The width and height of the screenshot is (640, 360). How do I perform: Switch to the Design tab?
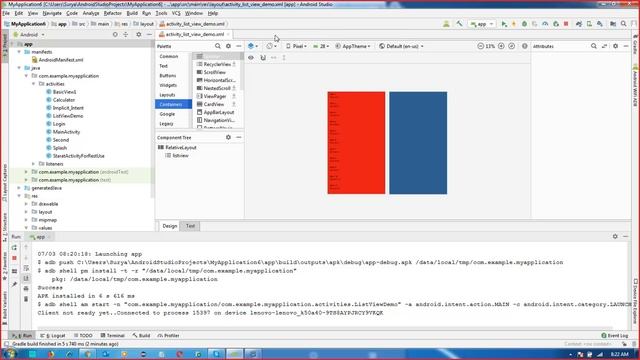(170, 226)
